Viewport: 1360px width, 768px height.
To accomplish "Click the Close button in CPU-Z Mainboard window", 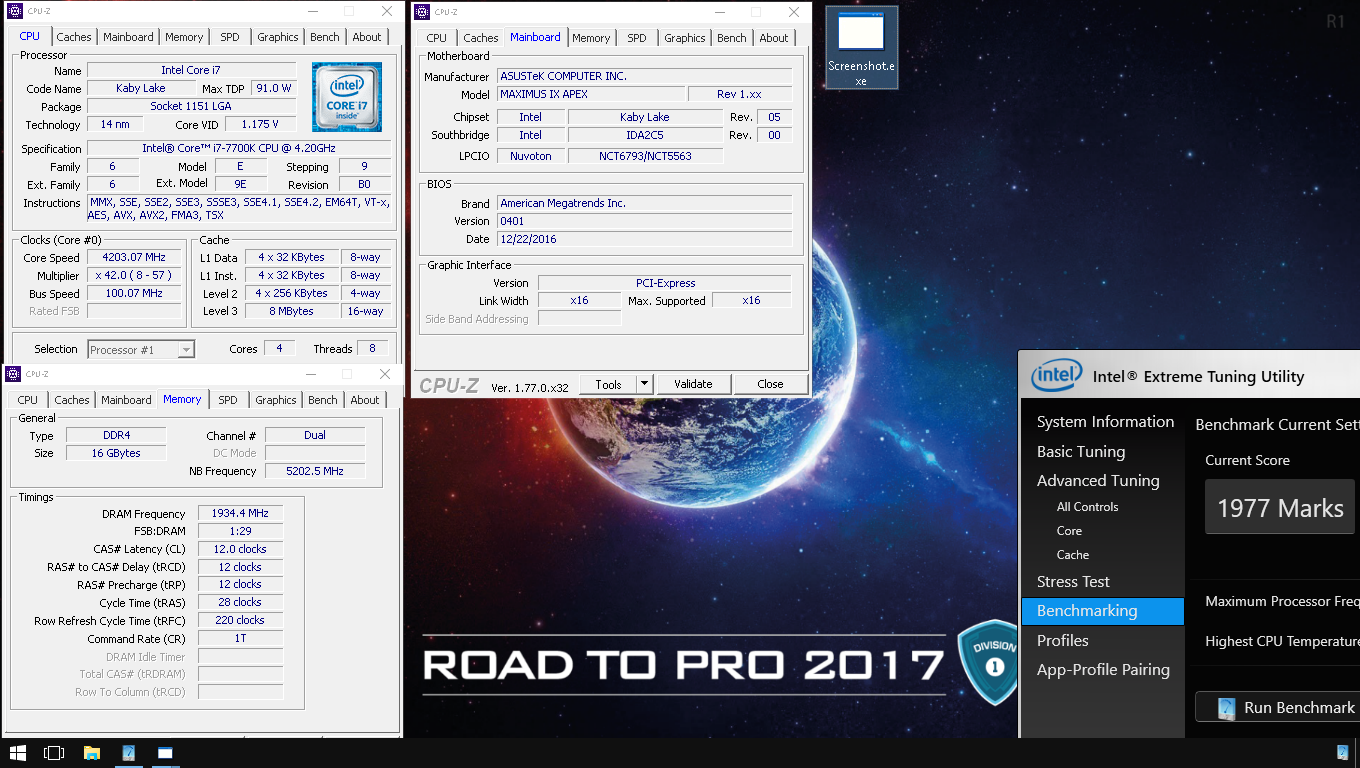I will click(770, 384).
